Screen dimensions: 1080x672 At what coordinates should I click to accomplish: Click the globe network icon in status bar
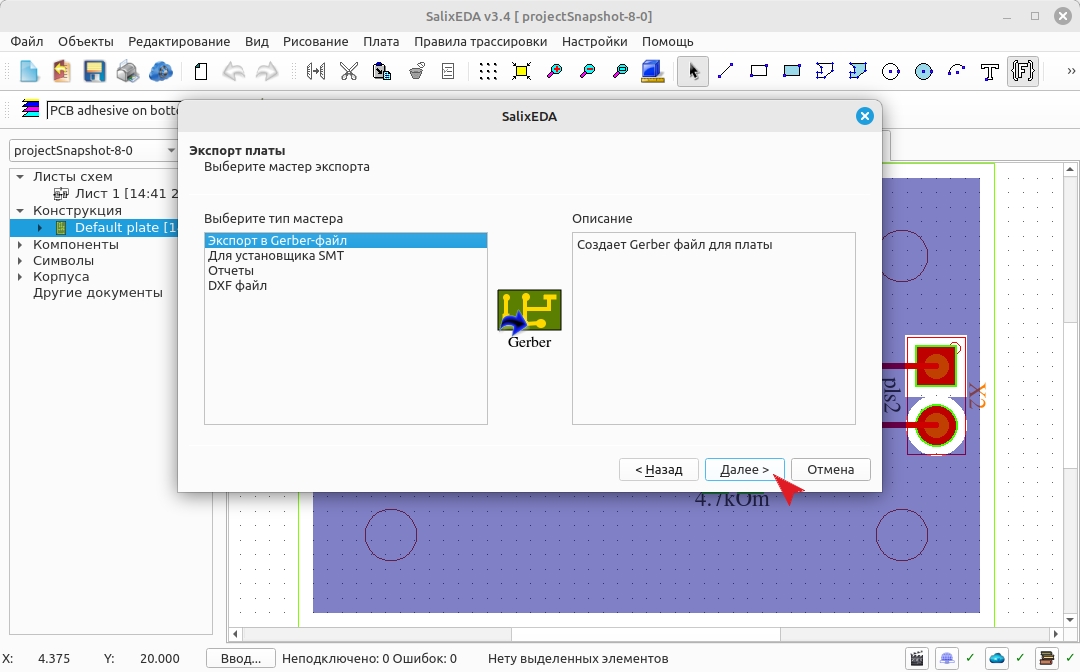pyautogui.click(x=947, y=658)
